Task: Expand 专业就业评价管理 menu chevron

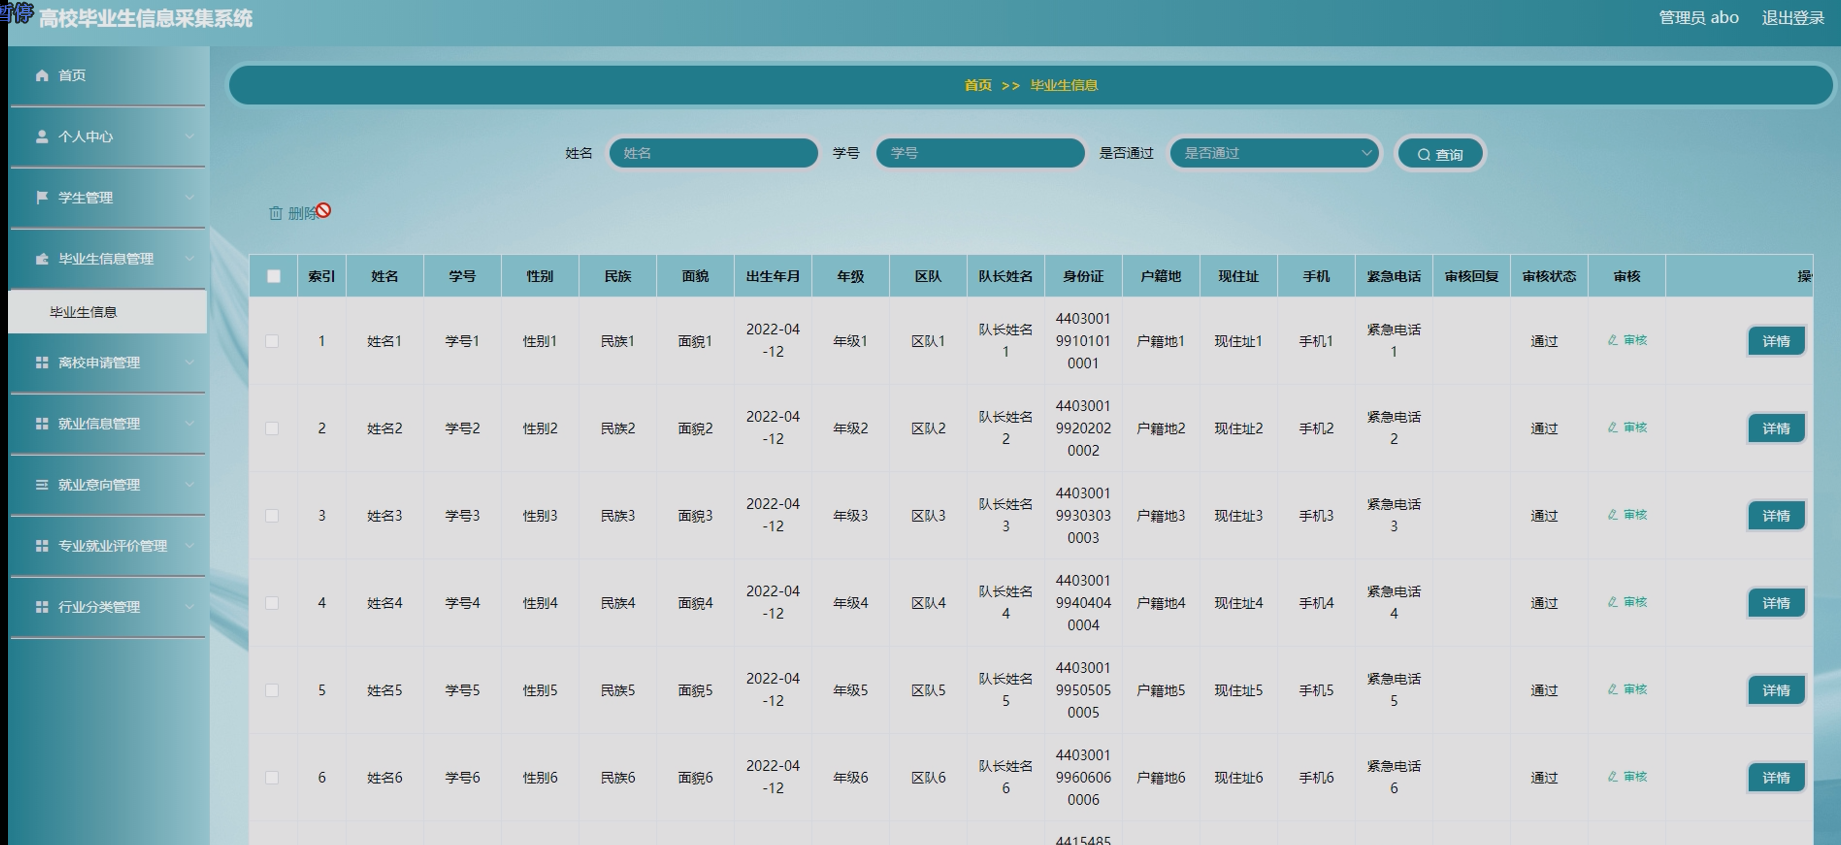Action: [189, 545]
